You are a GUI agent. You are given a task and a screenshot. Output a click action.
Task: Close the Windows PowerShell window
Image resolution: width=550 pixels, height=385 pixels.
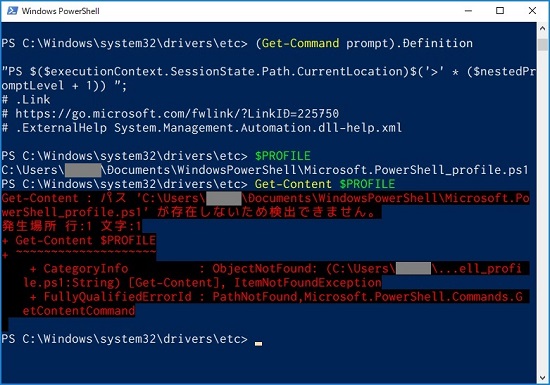(x=532, y=11)
